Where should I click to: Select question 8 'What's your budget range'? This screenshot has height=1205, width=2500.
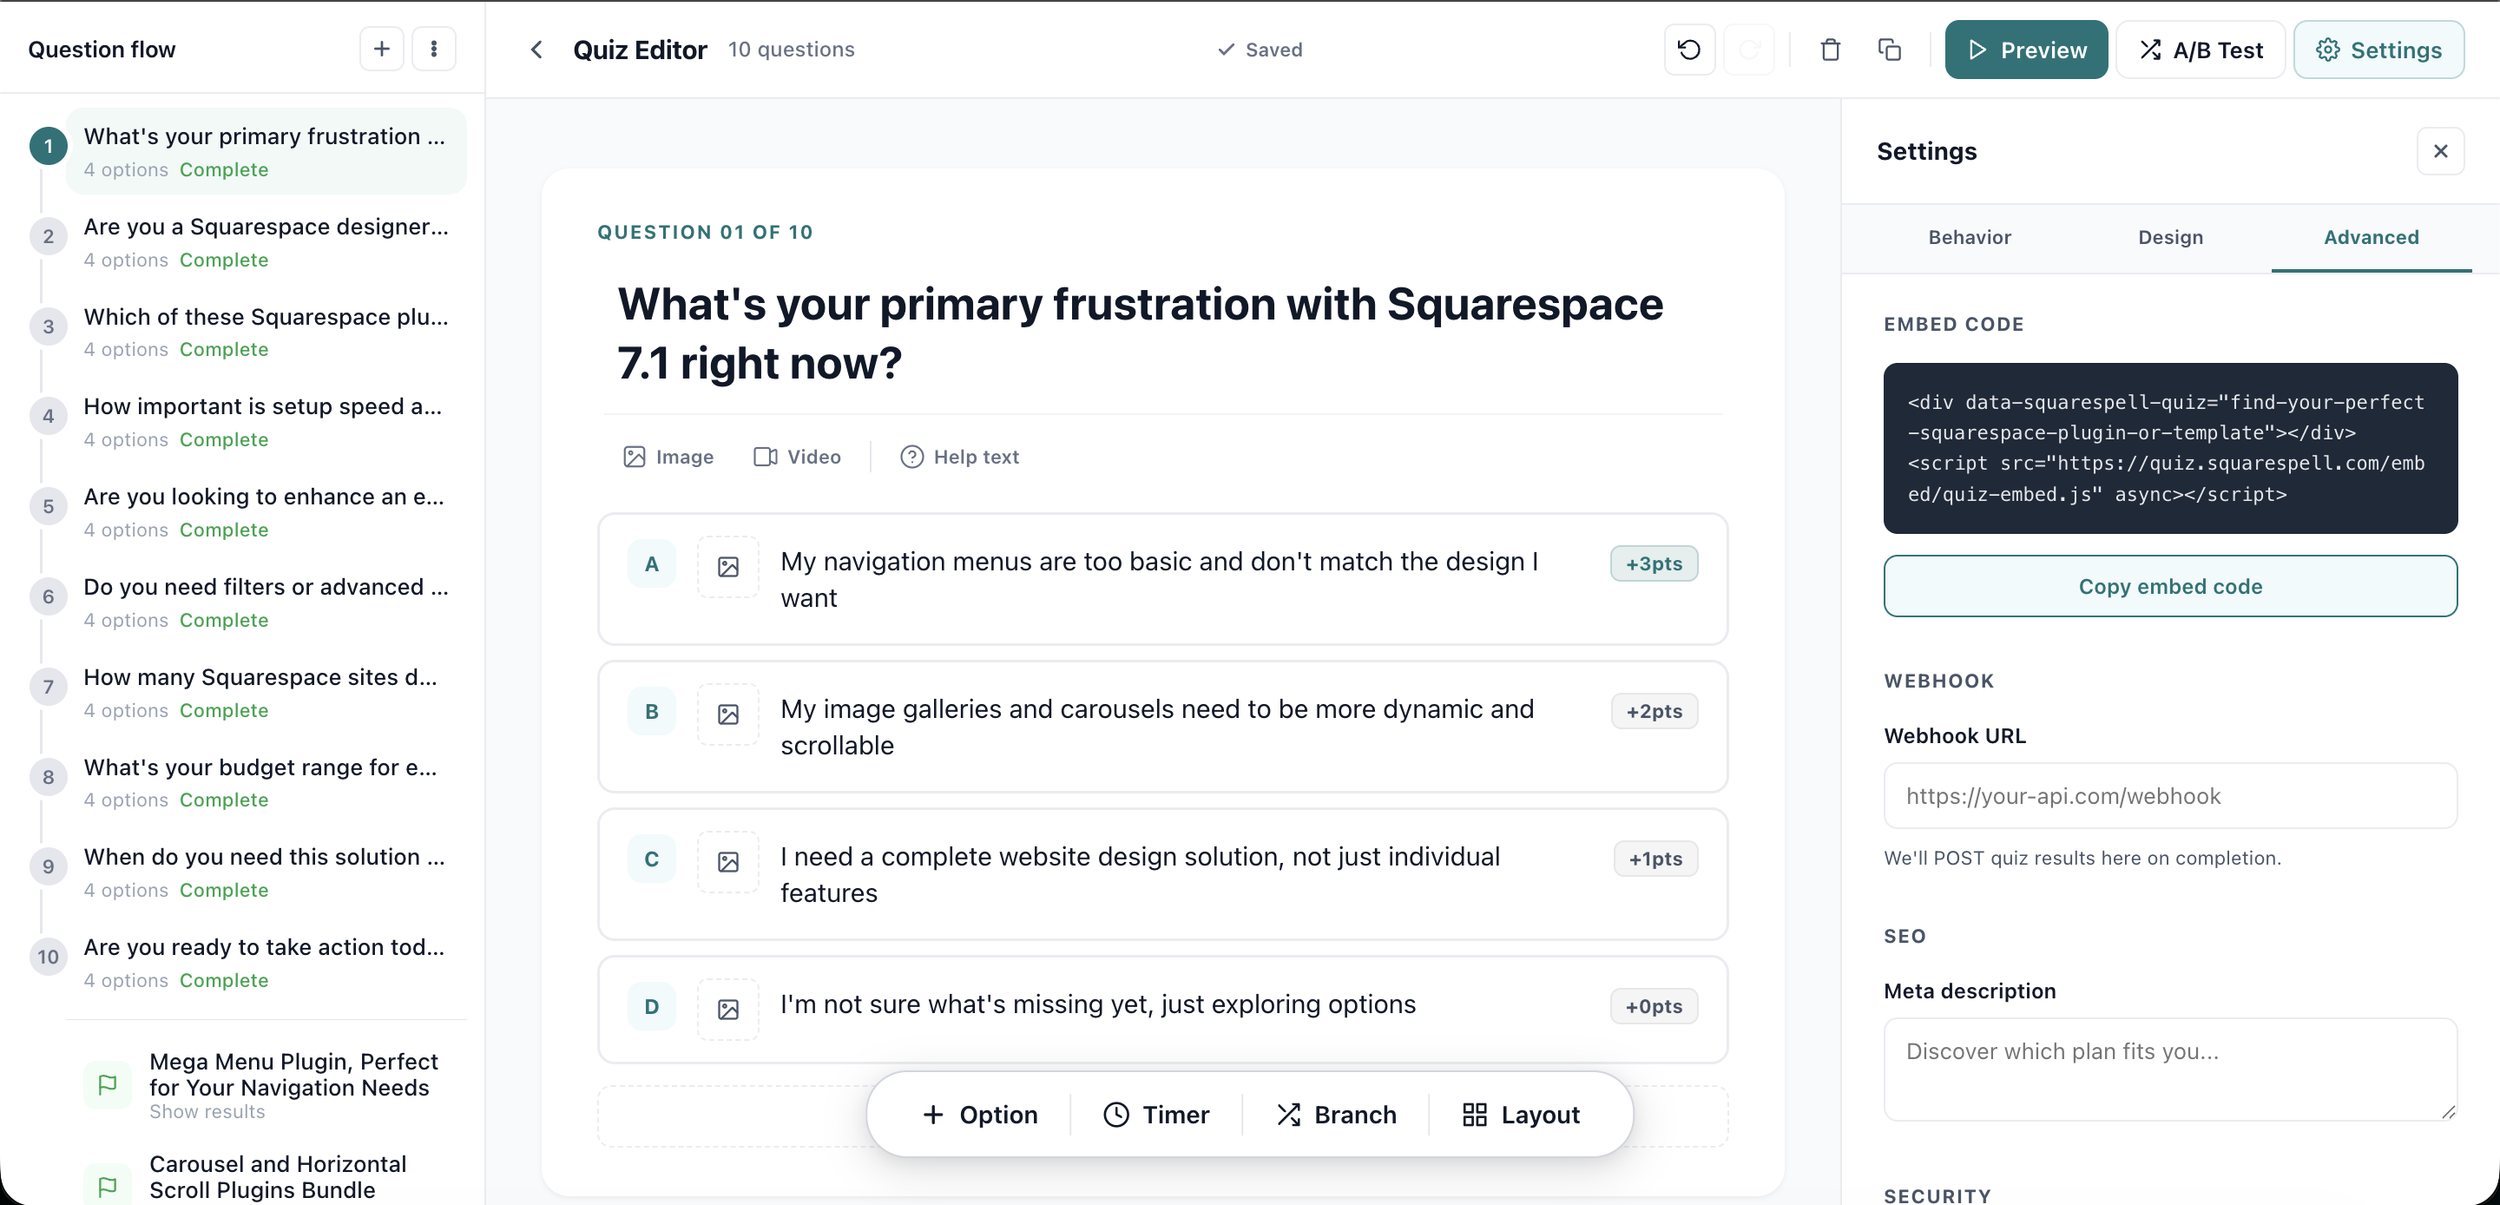(266, 782)
